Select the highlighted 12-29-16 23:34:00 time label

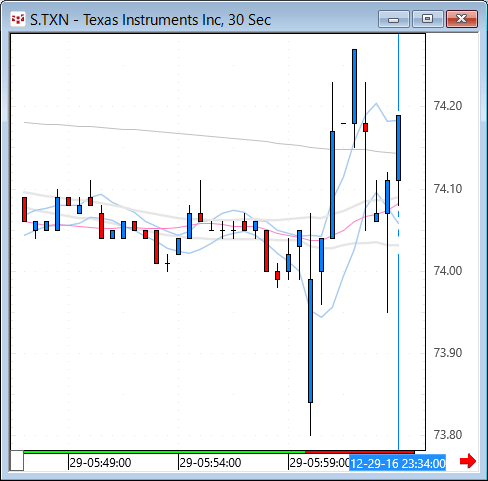(398, 463)
